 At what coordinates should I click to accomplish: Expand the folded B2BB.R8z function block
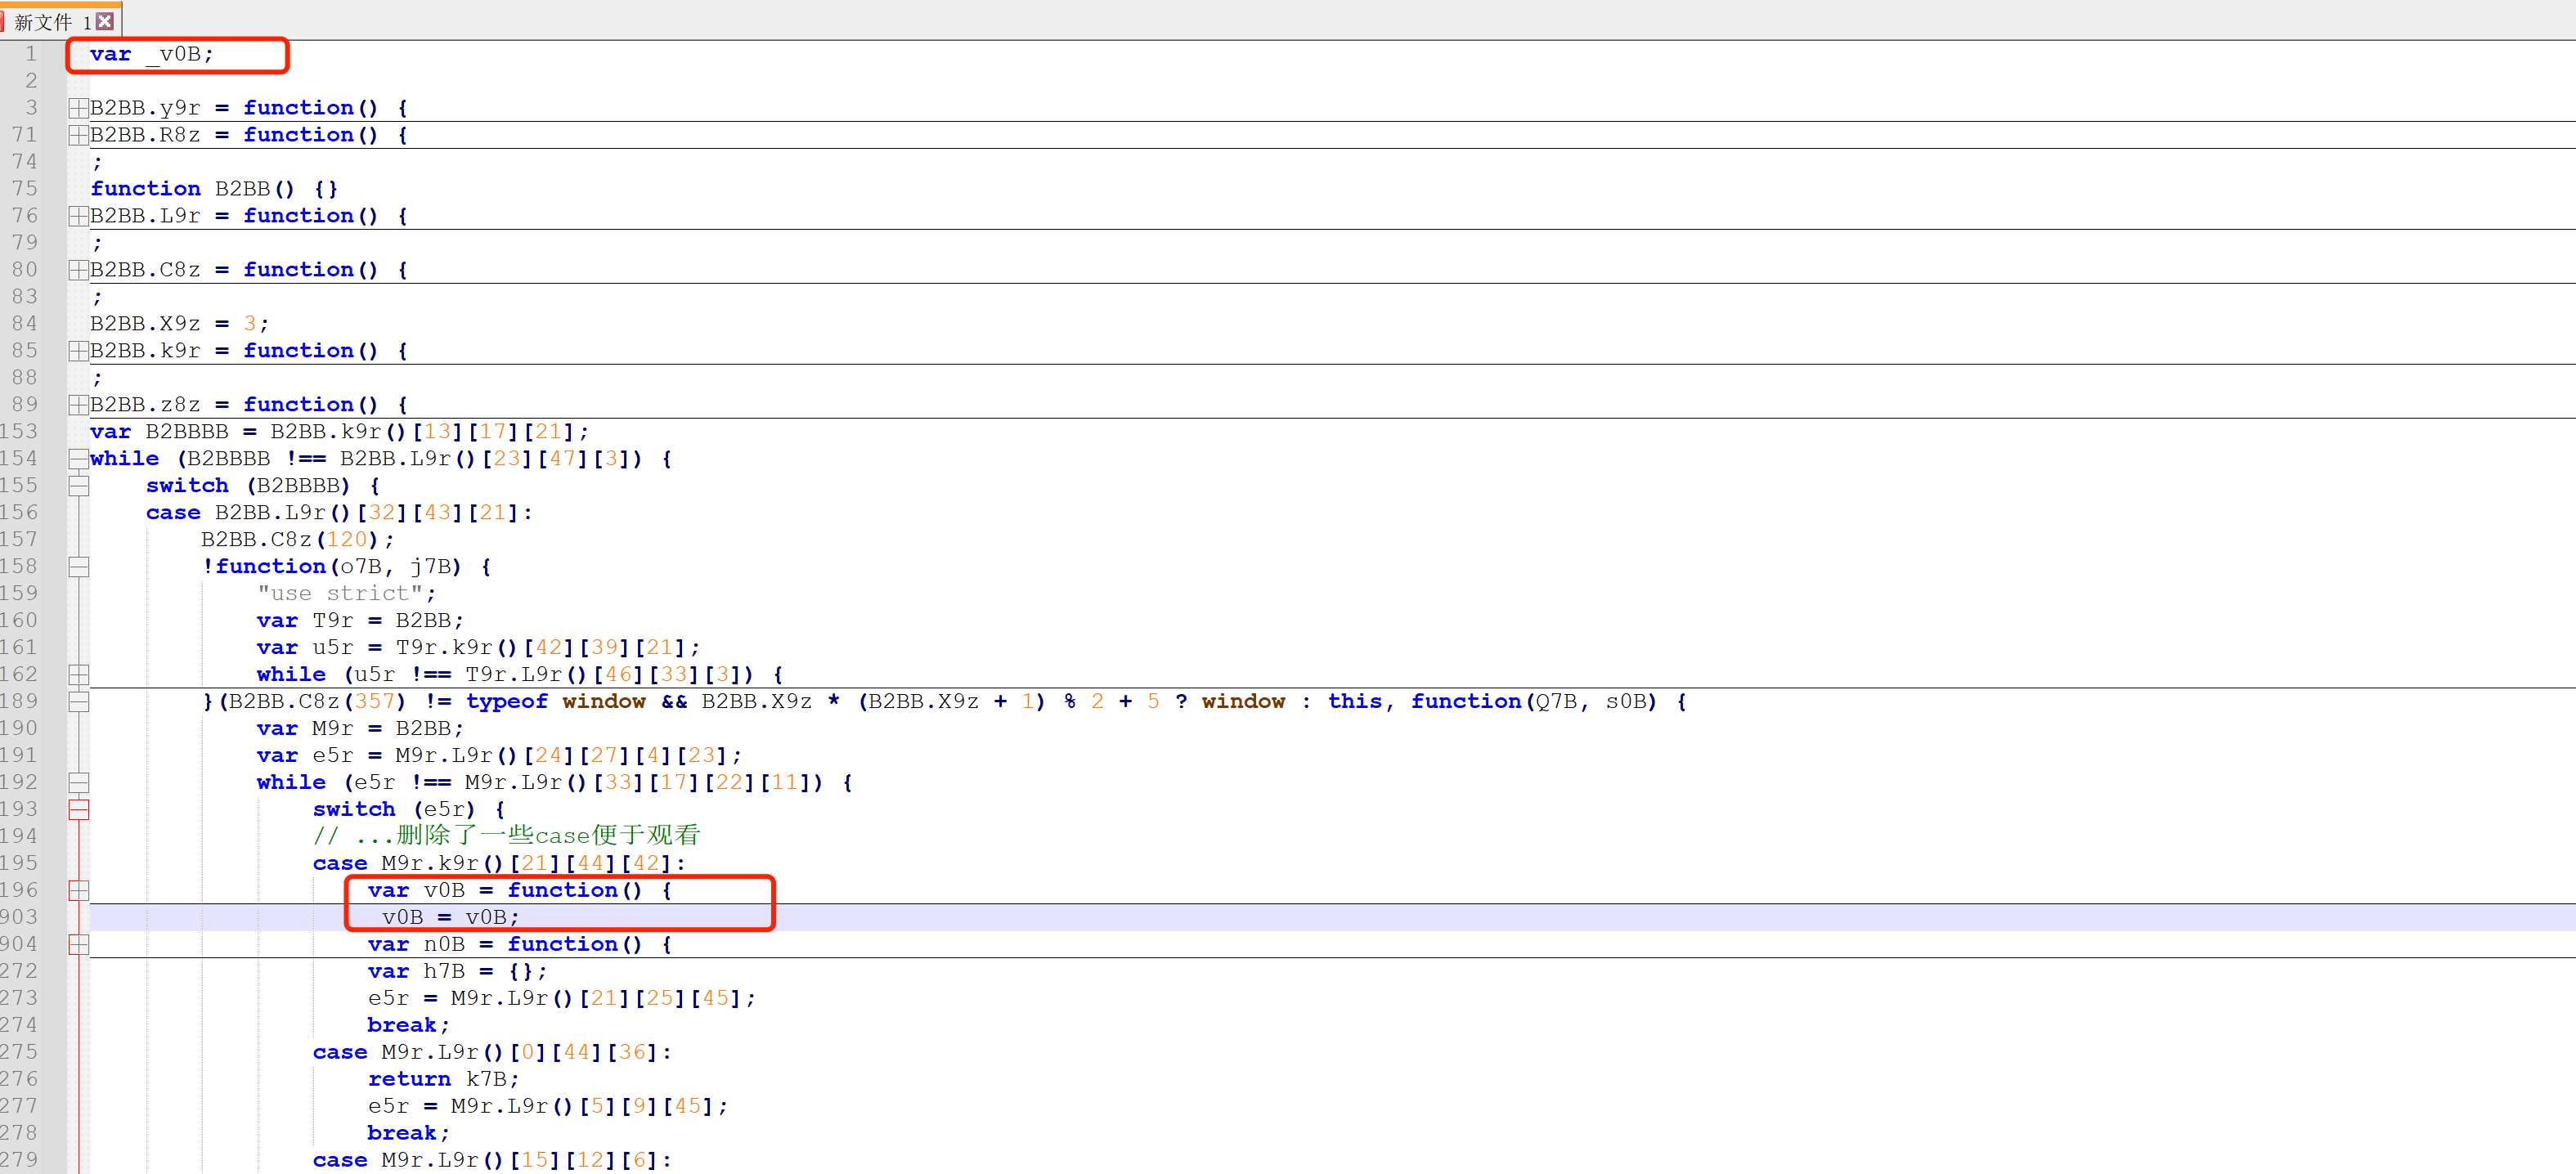click(x=78, y=135)
